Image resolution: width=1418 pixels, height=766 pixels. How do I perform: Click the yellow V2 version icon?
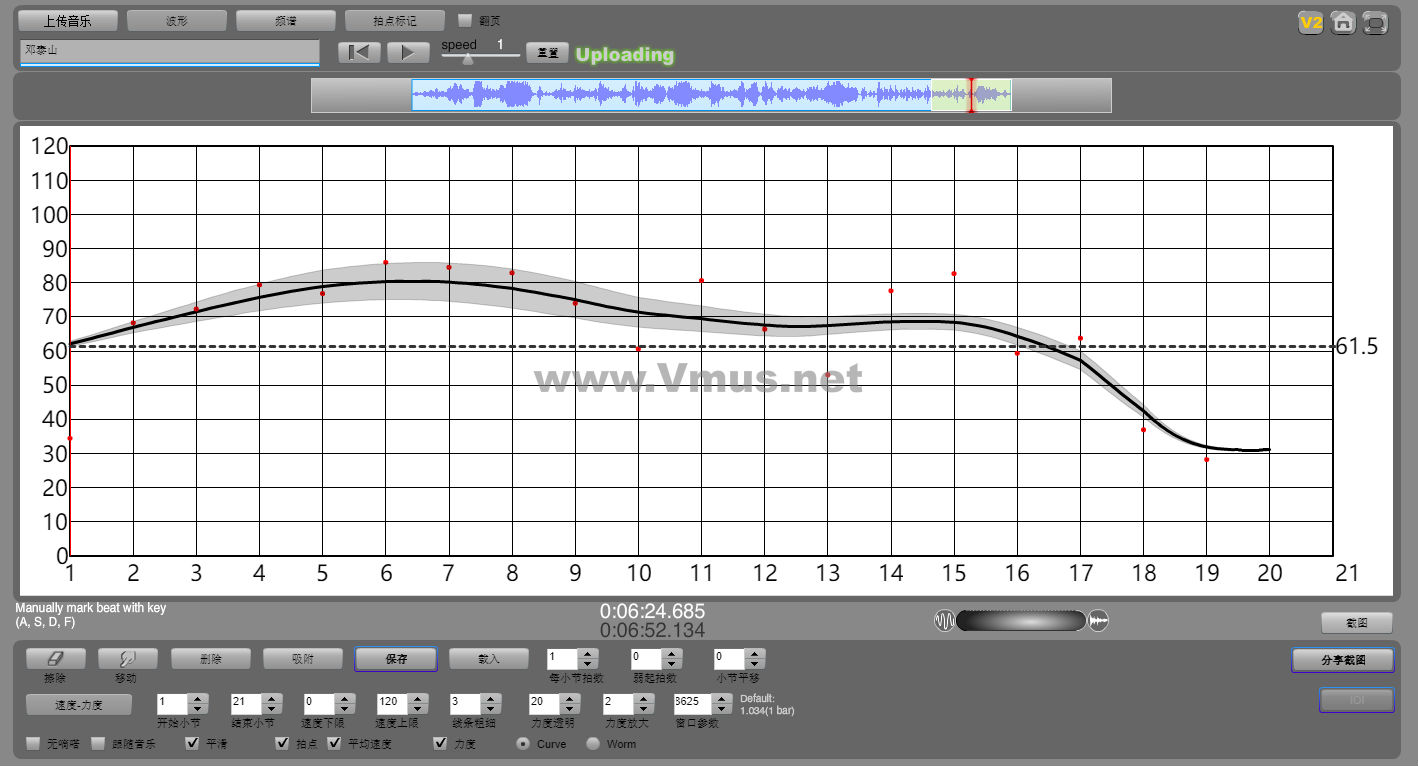(x=1310, y=22)
